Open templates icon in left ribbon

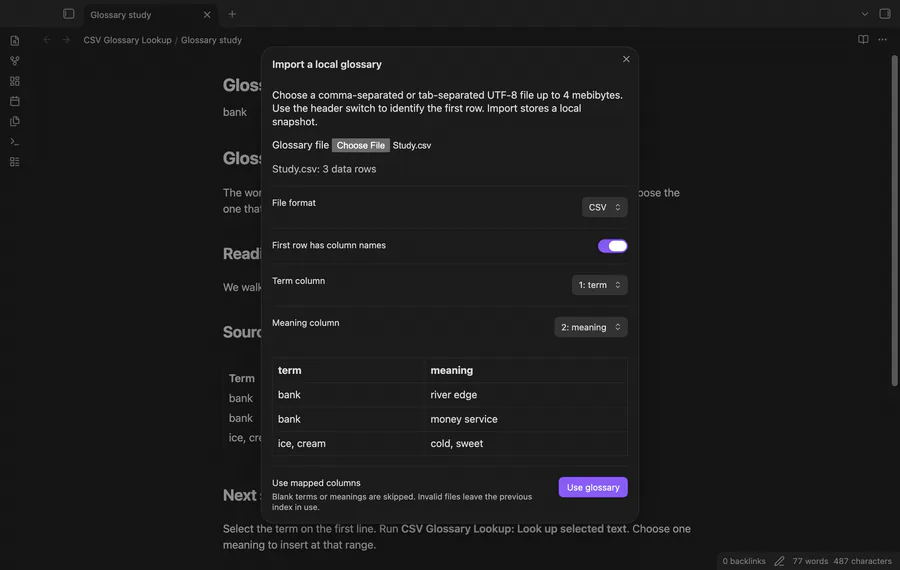(15, 121)
